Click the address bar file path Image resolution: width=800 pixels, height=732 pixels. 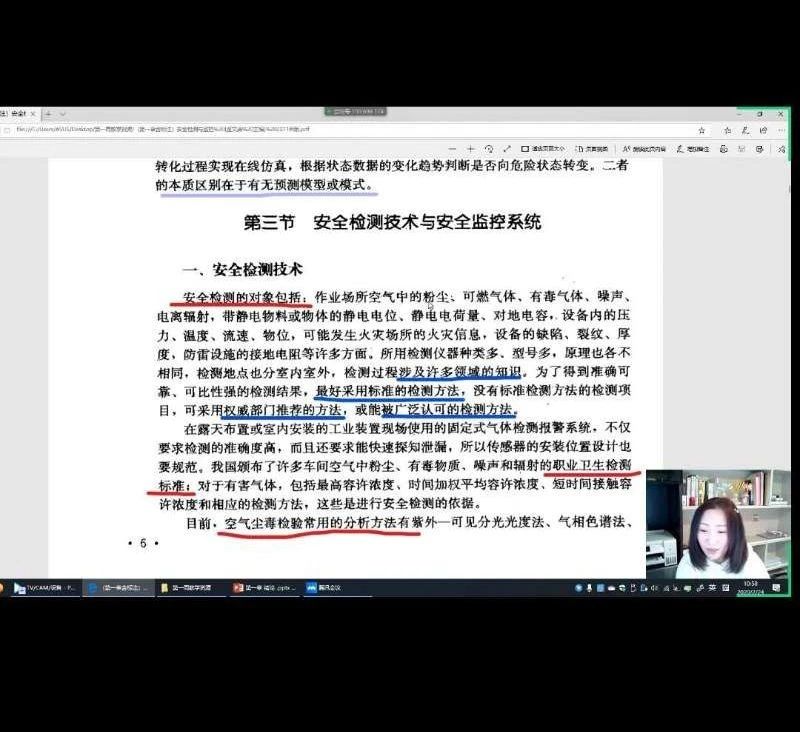click(162, 130)
